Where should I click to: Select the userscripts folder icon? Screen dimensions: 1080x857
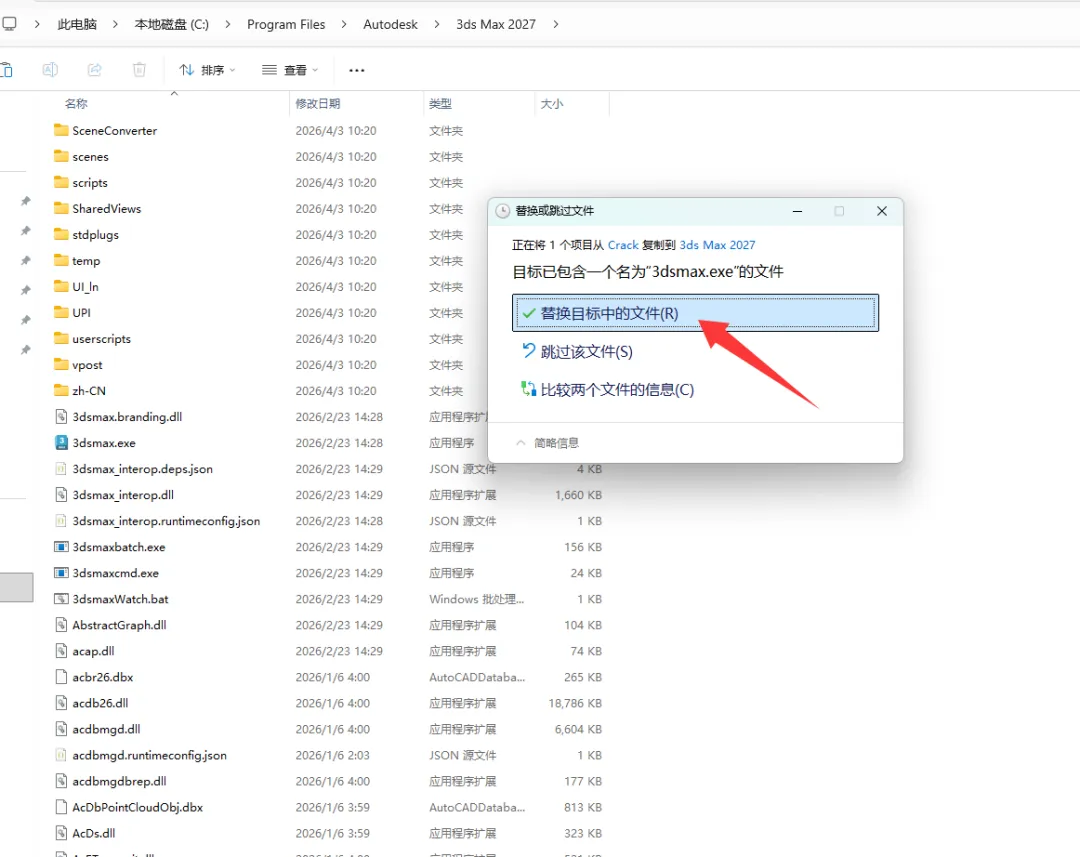point(61,338)
